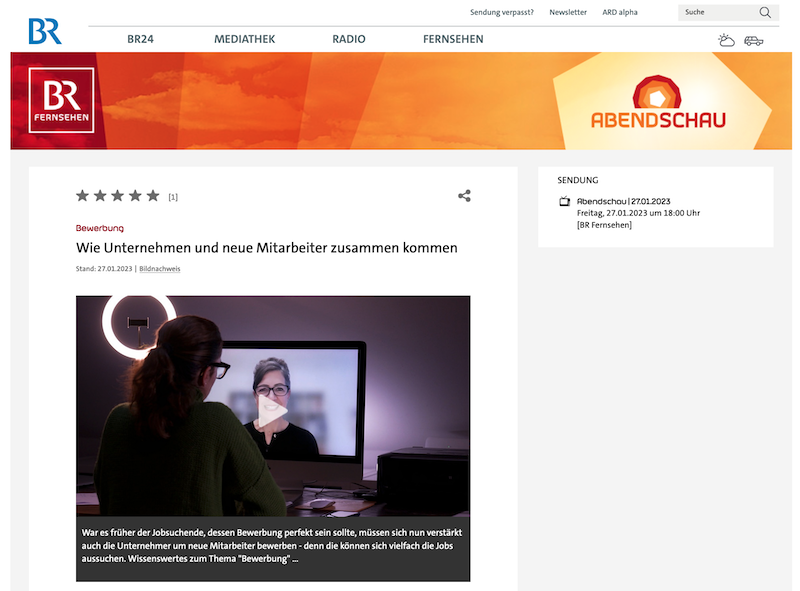Open the Radio menu
This screenshot has height=591, width=800.
pyautogui.click(x=349, y=39)
